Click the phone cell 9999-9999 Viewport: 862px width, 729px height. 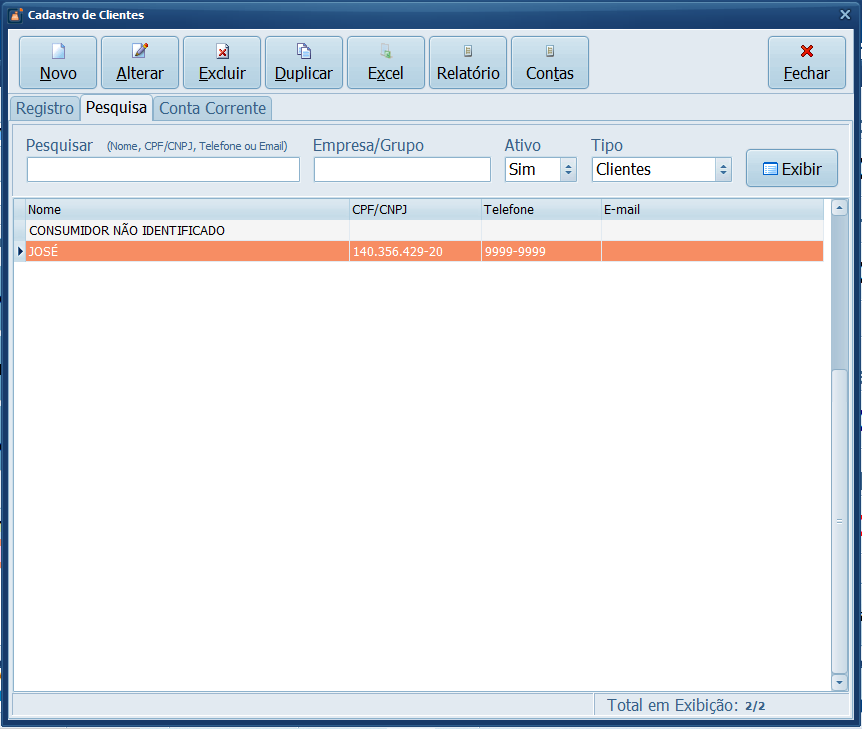coord(541,251)
